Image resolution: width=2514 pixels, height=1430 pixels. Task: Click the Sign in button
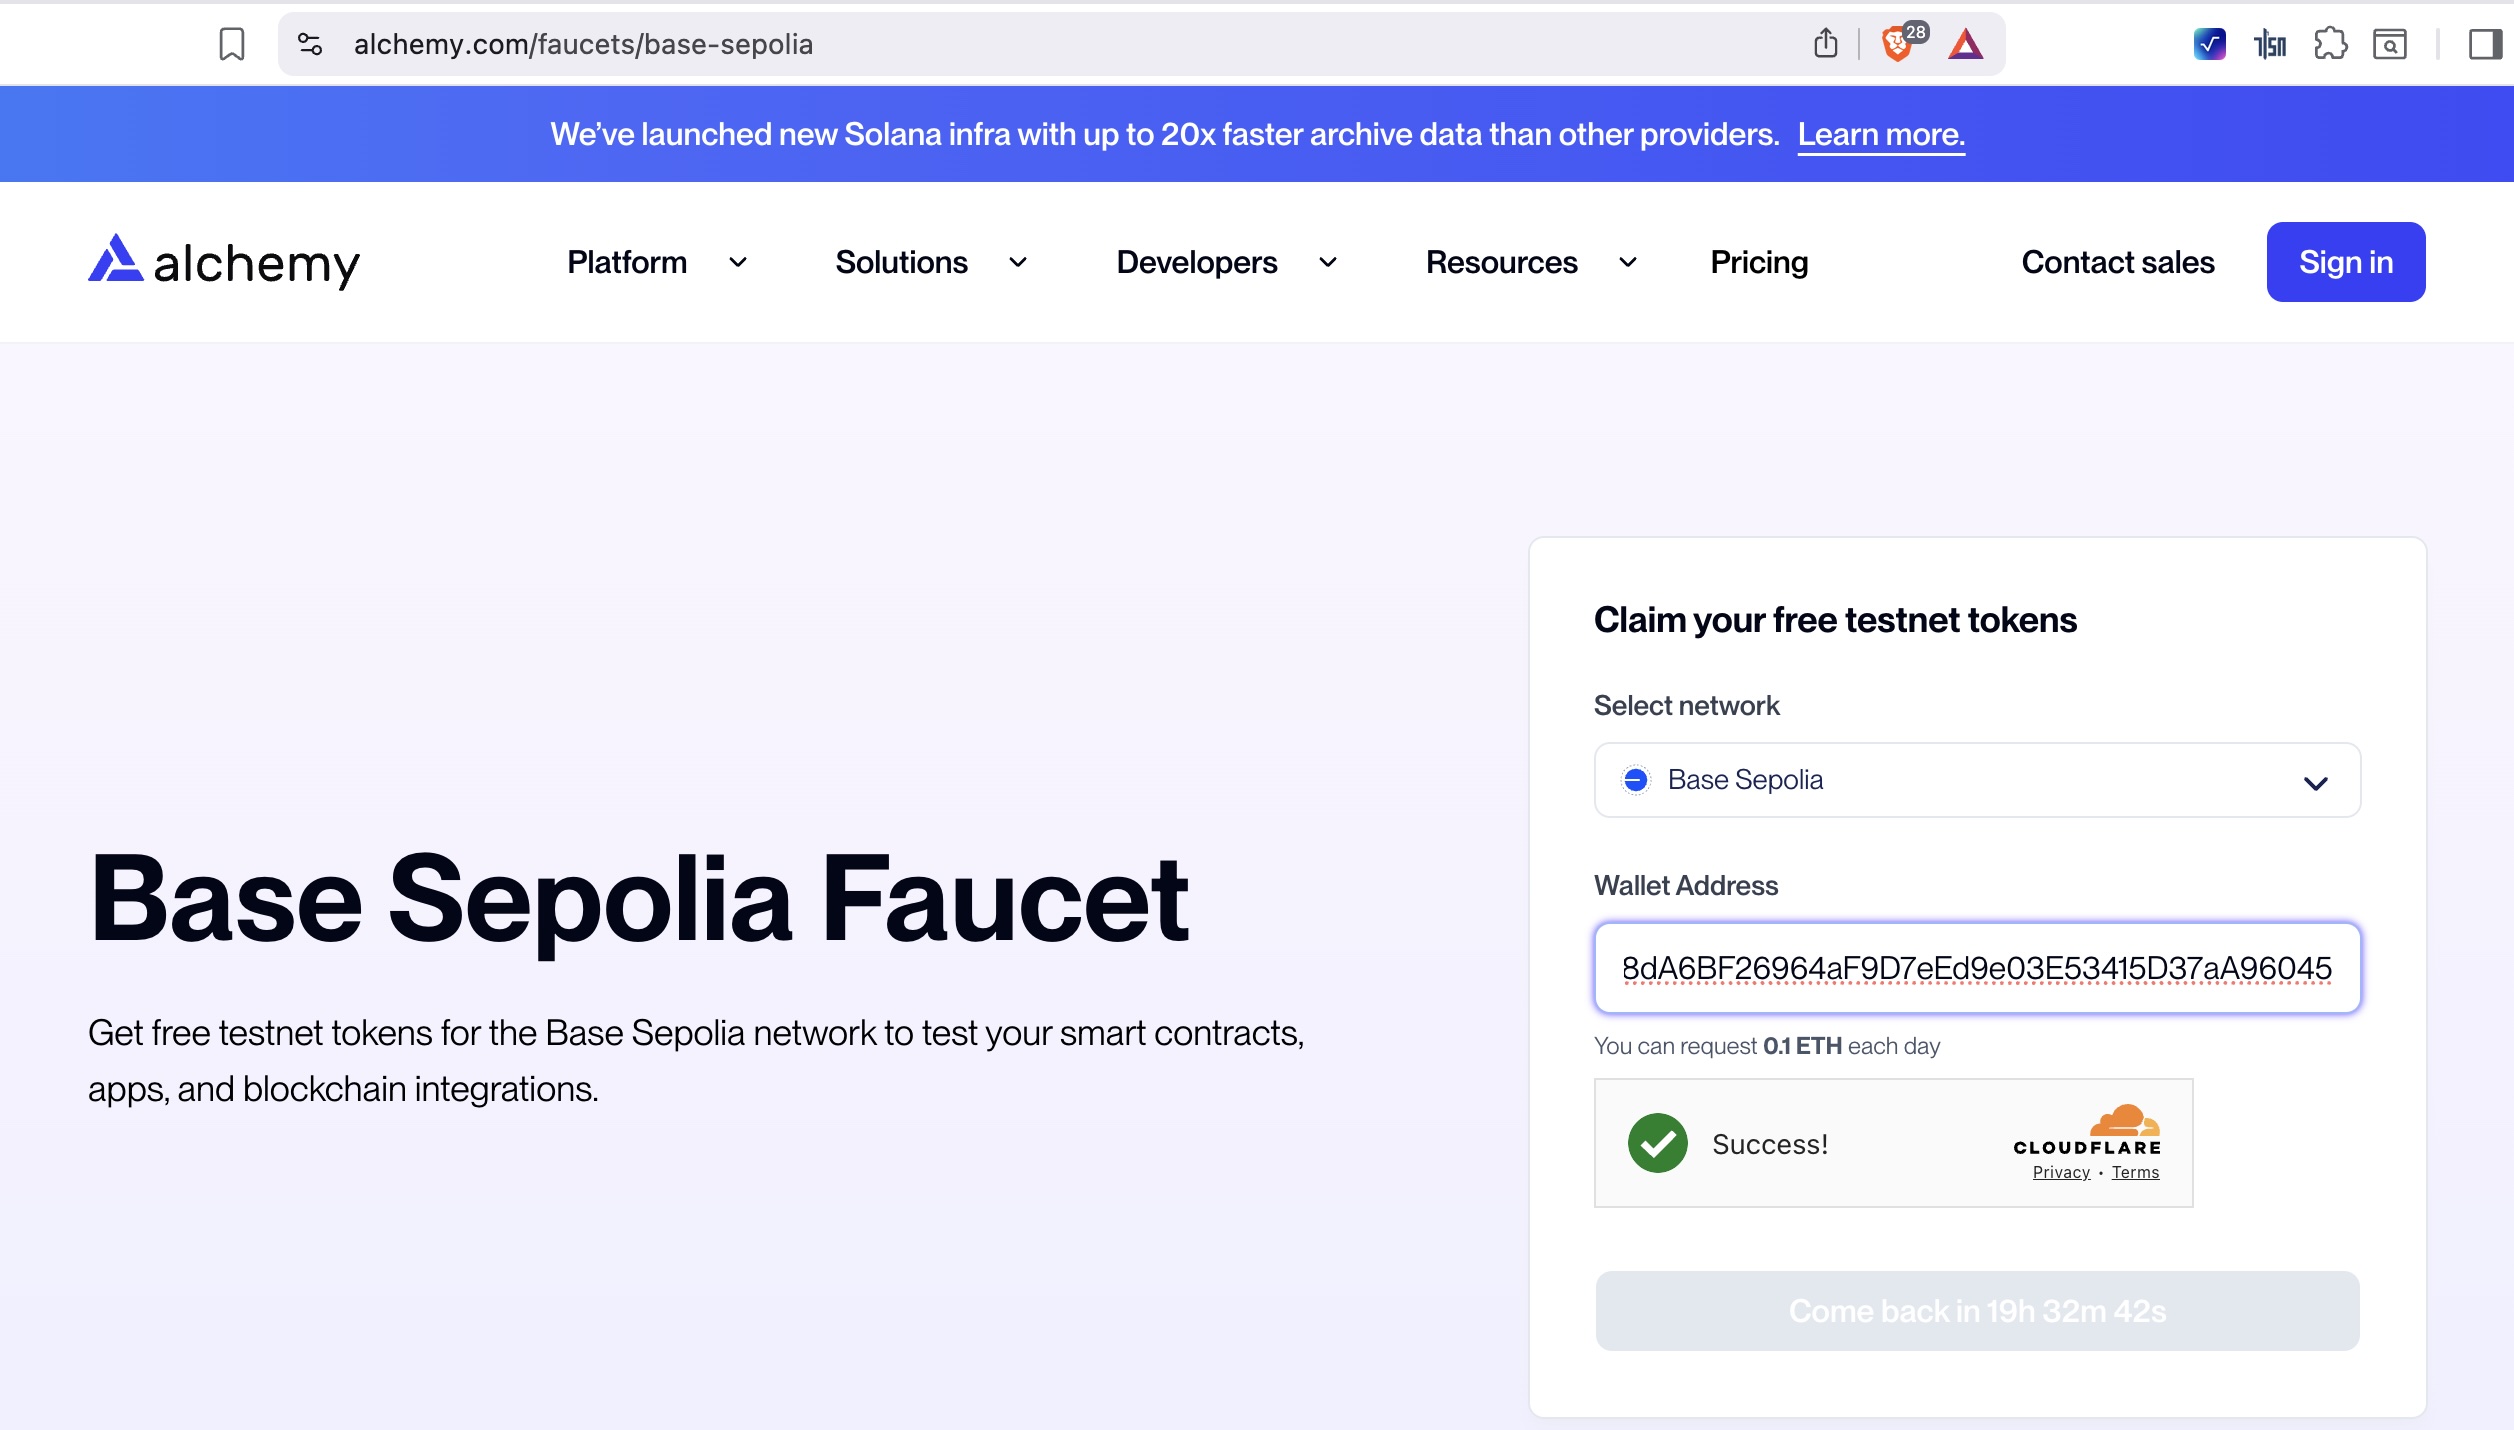click(x=2345, y=262)
